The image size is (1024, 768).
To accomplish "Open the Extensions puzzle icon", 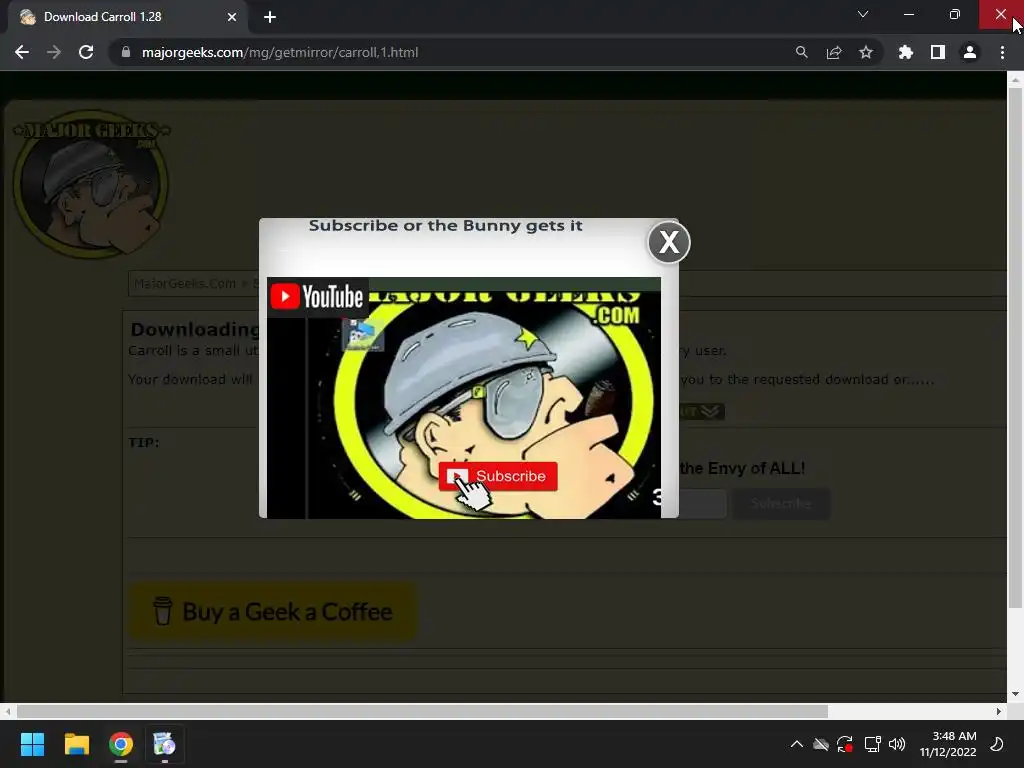I will coord(905,52).
